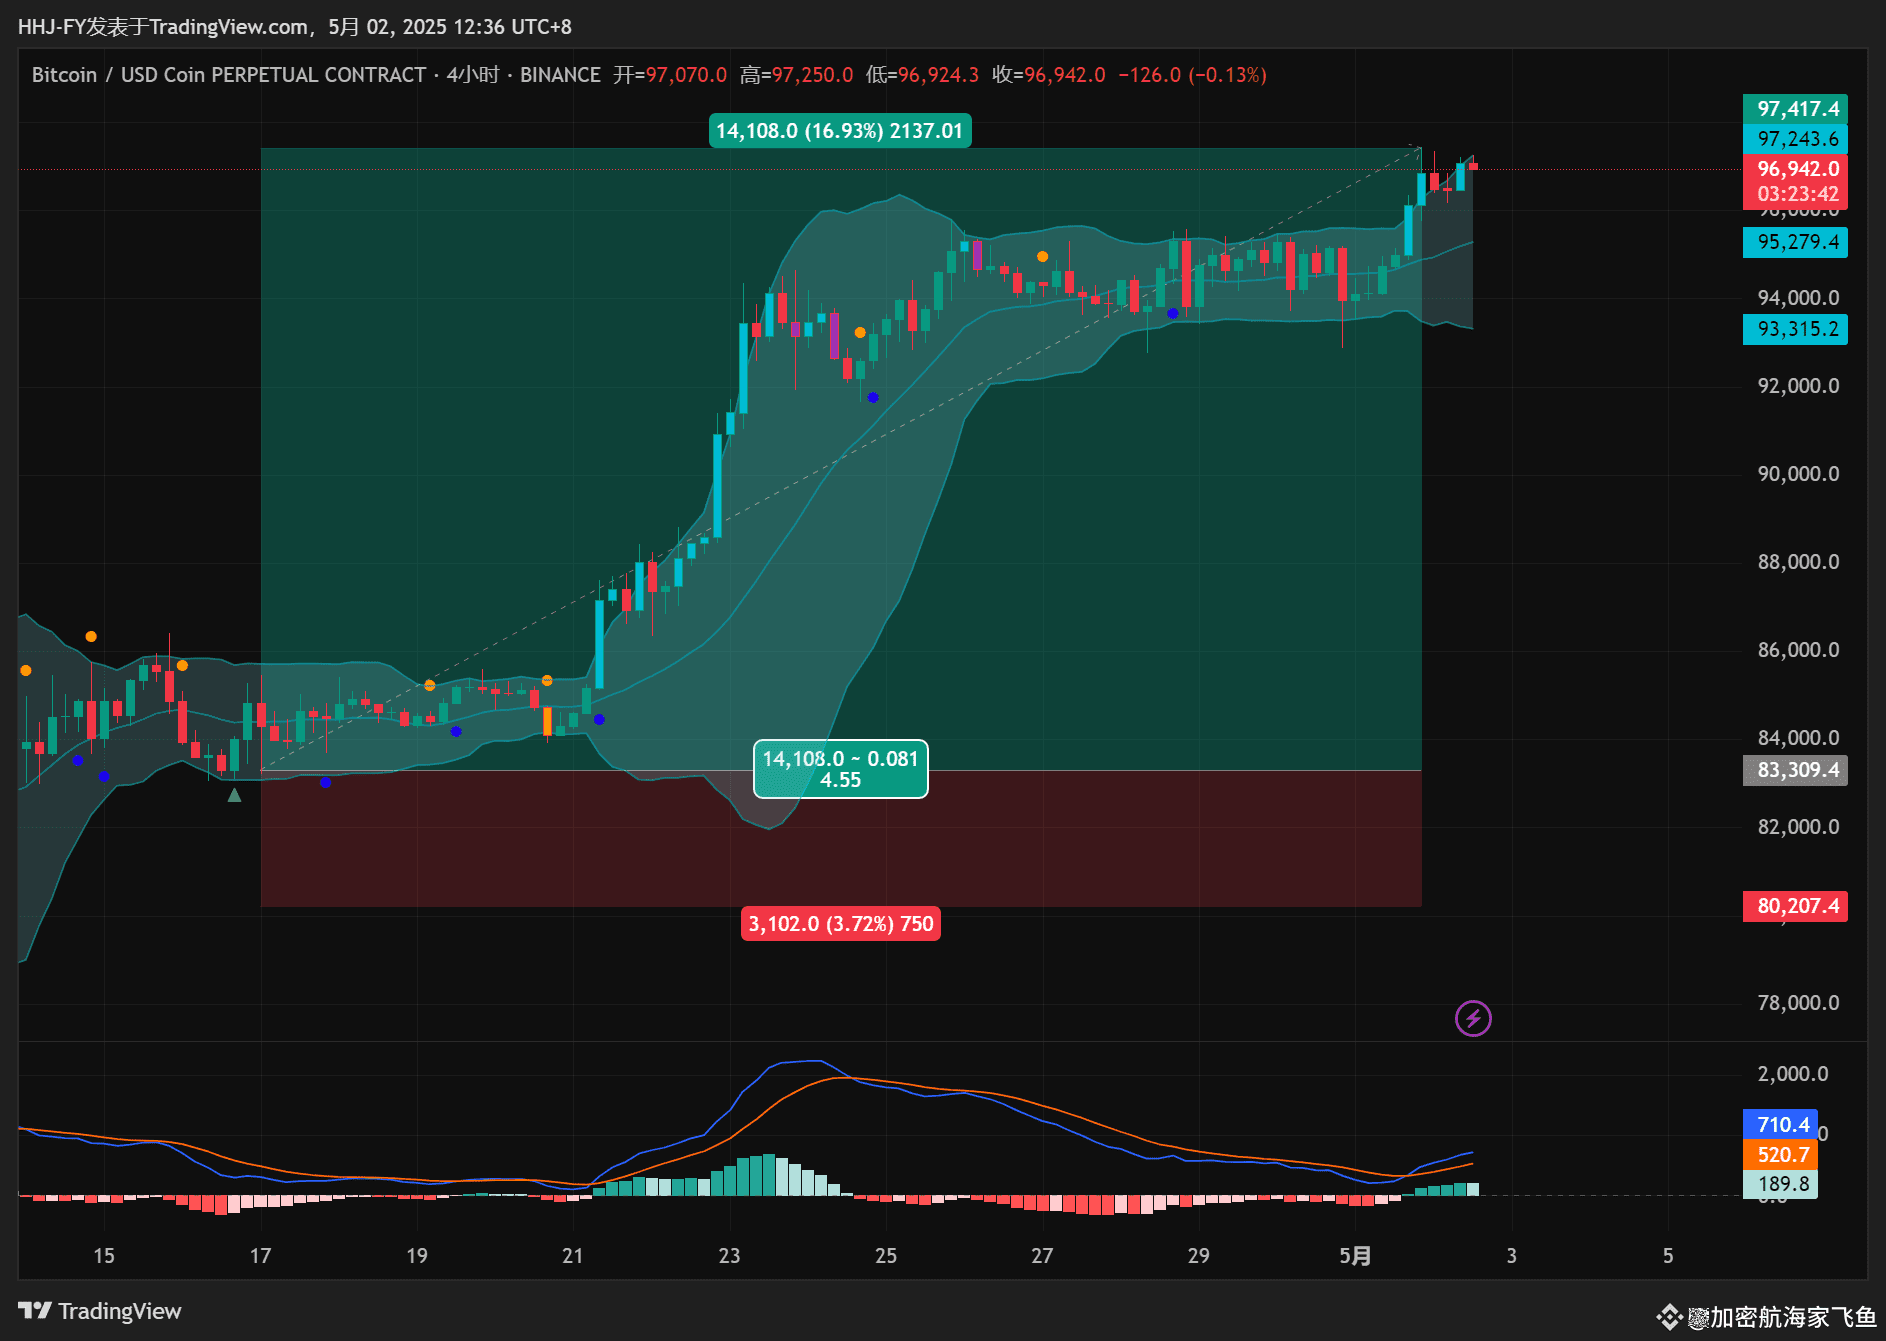The width and height of the screenshot is (1886, 1341).
Task: Click the 84,000.0 price scale value
Action: 1798,738
